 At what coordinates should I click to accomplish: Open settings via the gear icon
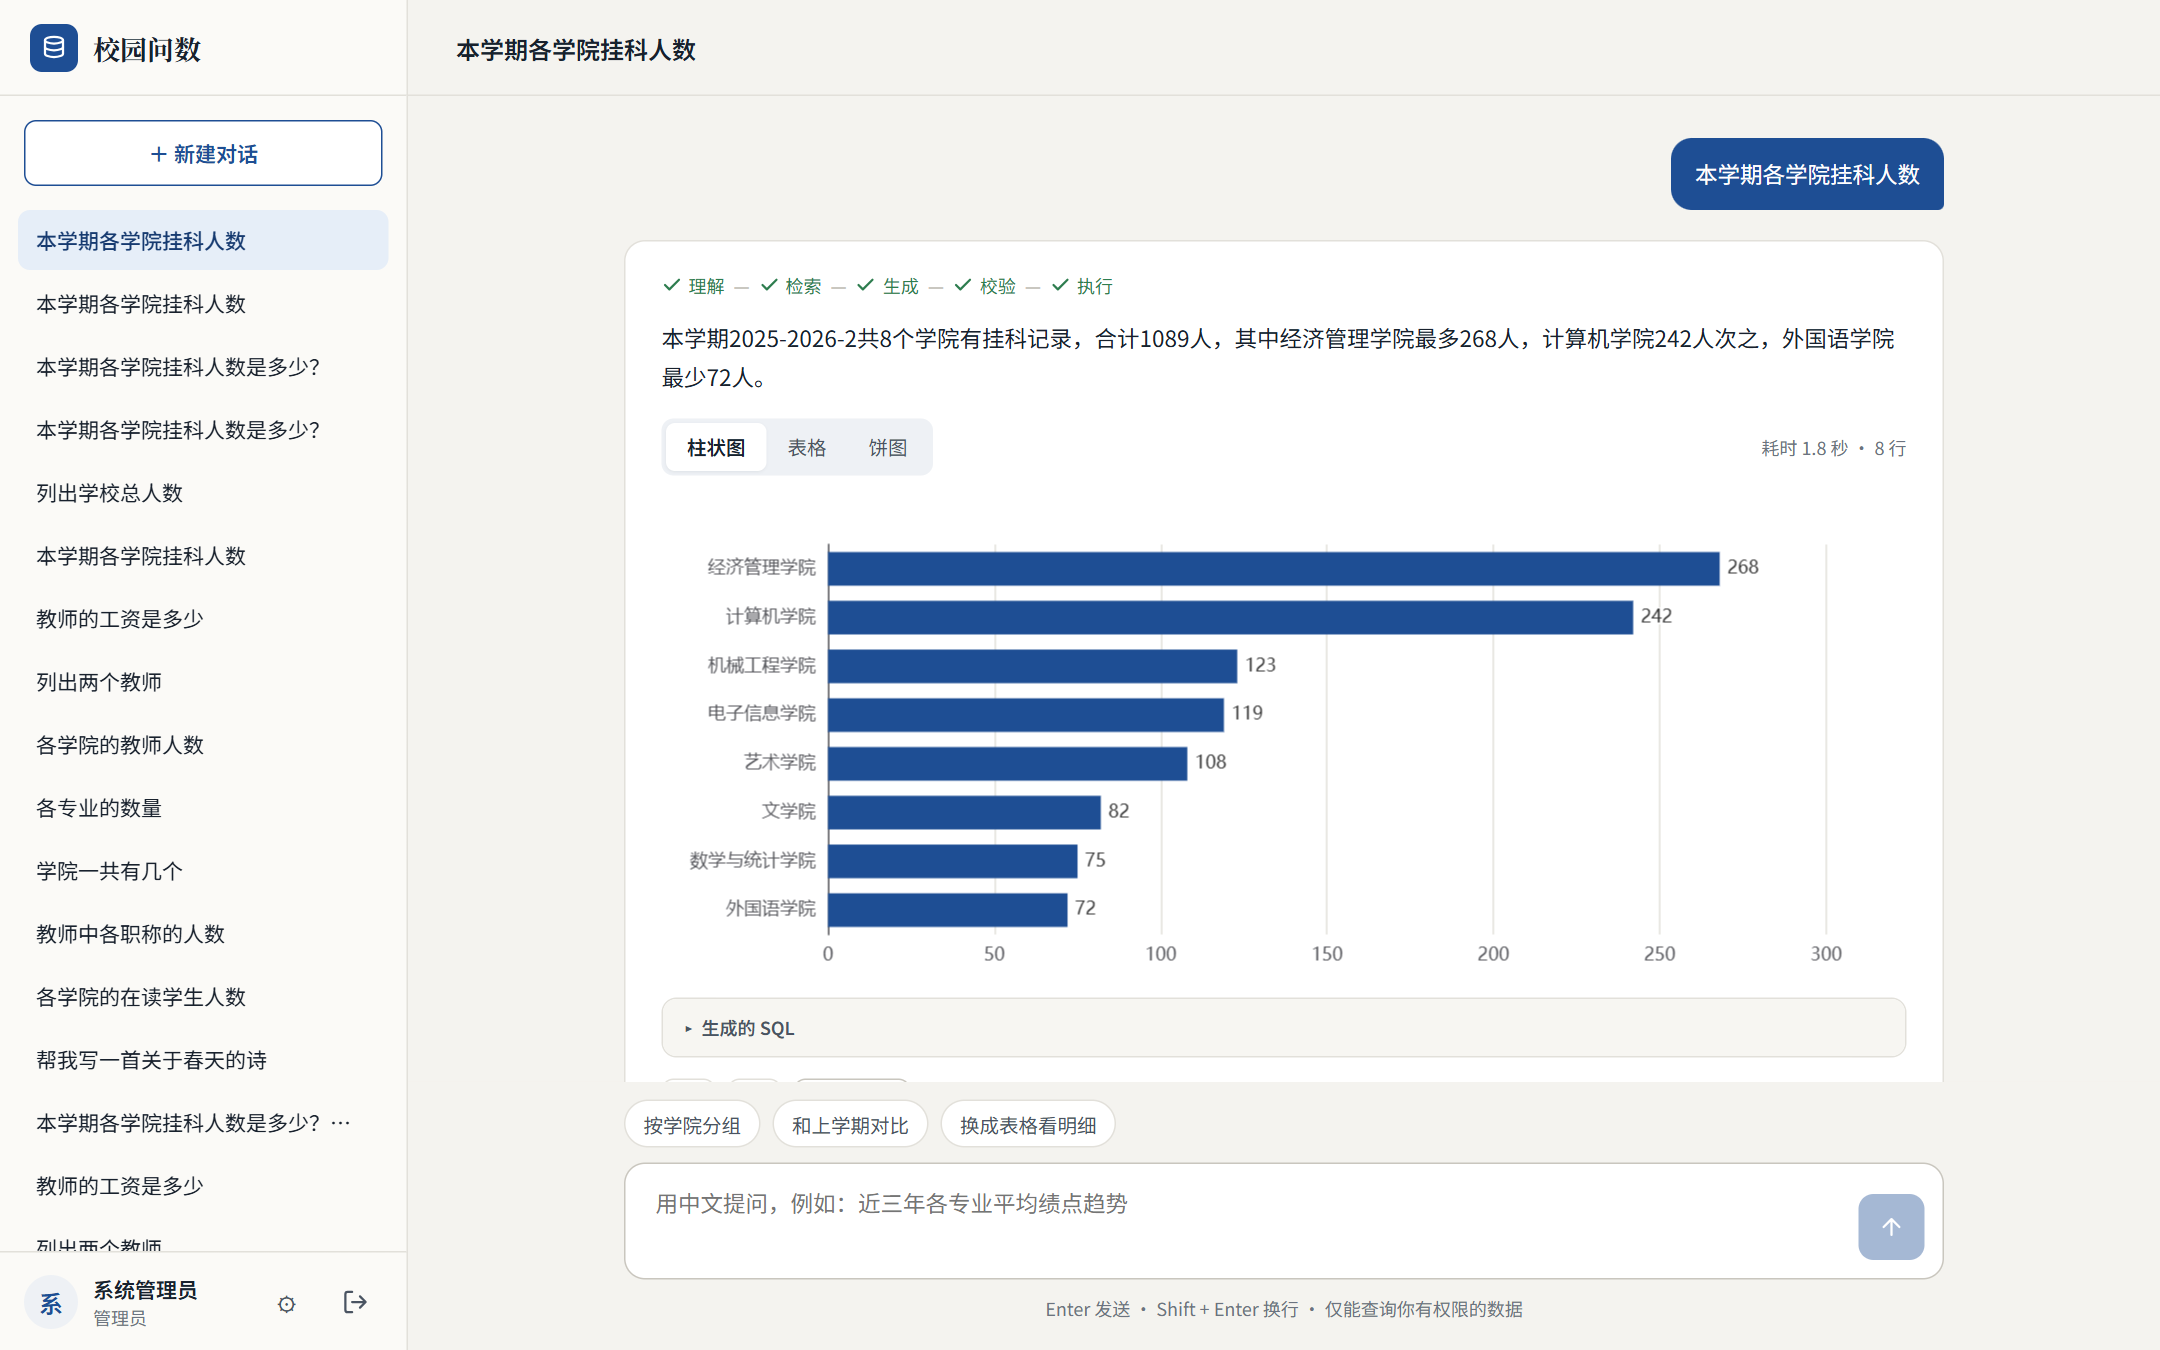(x=287, y=1304)
